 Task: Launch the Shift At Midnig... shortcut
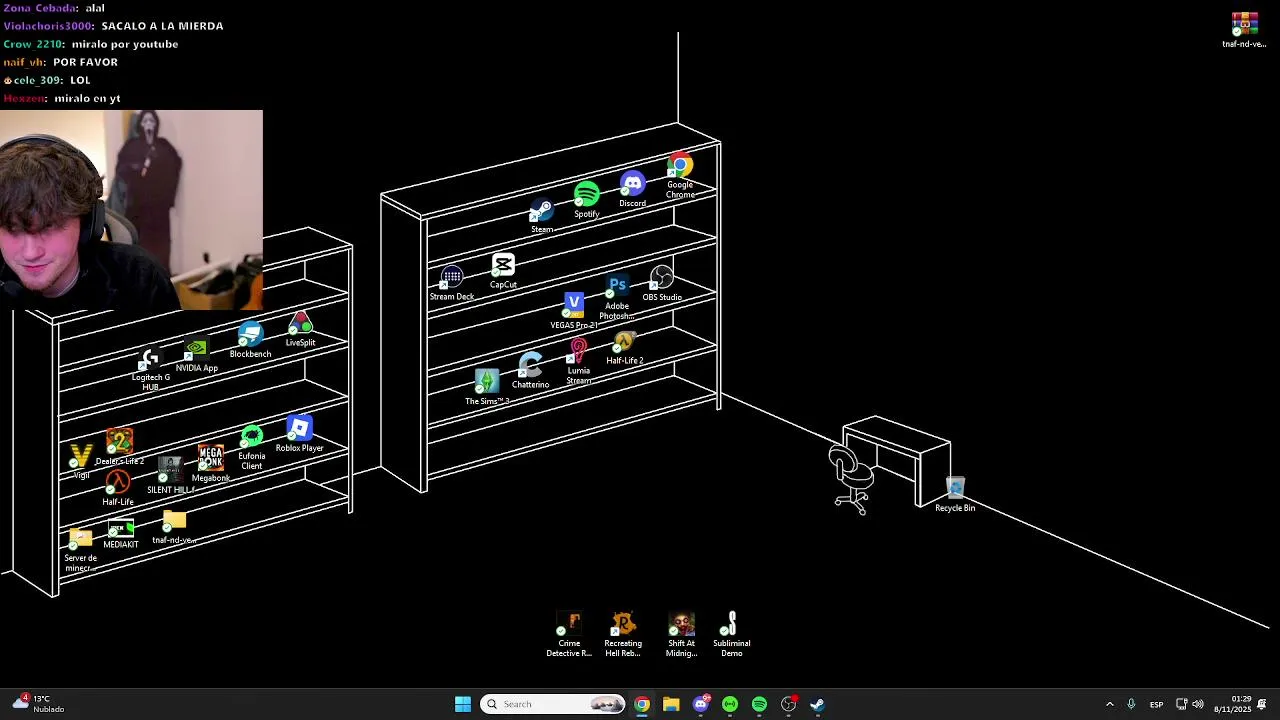(x=682, y=635)
